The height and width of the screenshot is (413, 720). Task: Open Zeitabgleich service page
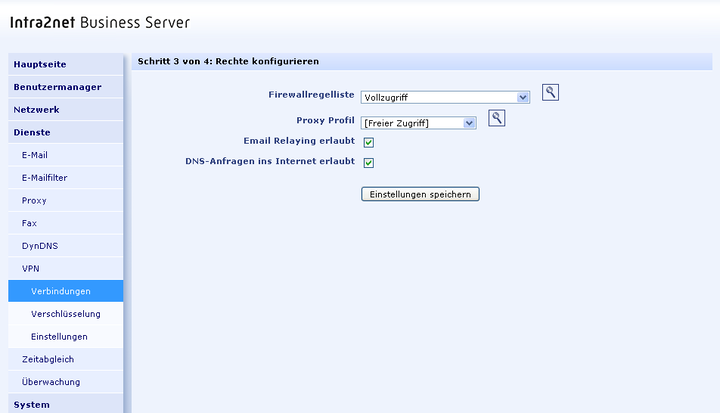66,359
